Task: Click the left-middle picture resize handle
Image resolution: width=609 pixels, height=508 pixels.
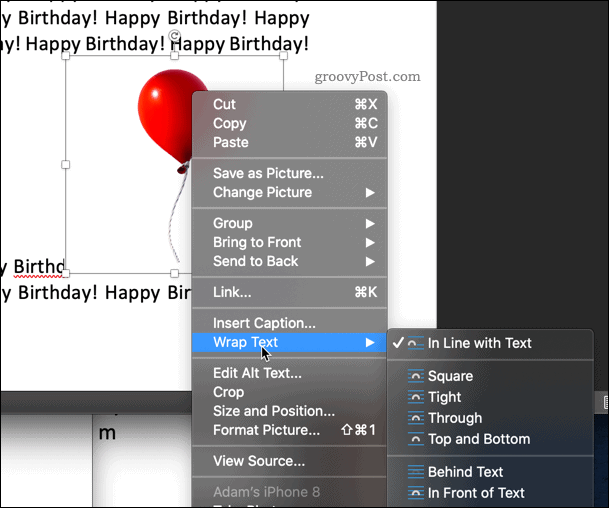Action: [66, 165]
